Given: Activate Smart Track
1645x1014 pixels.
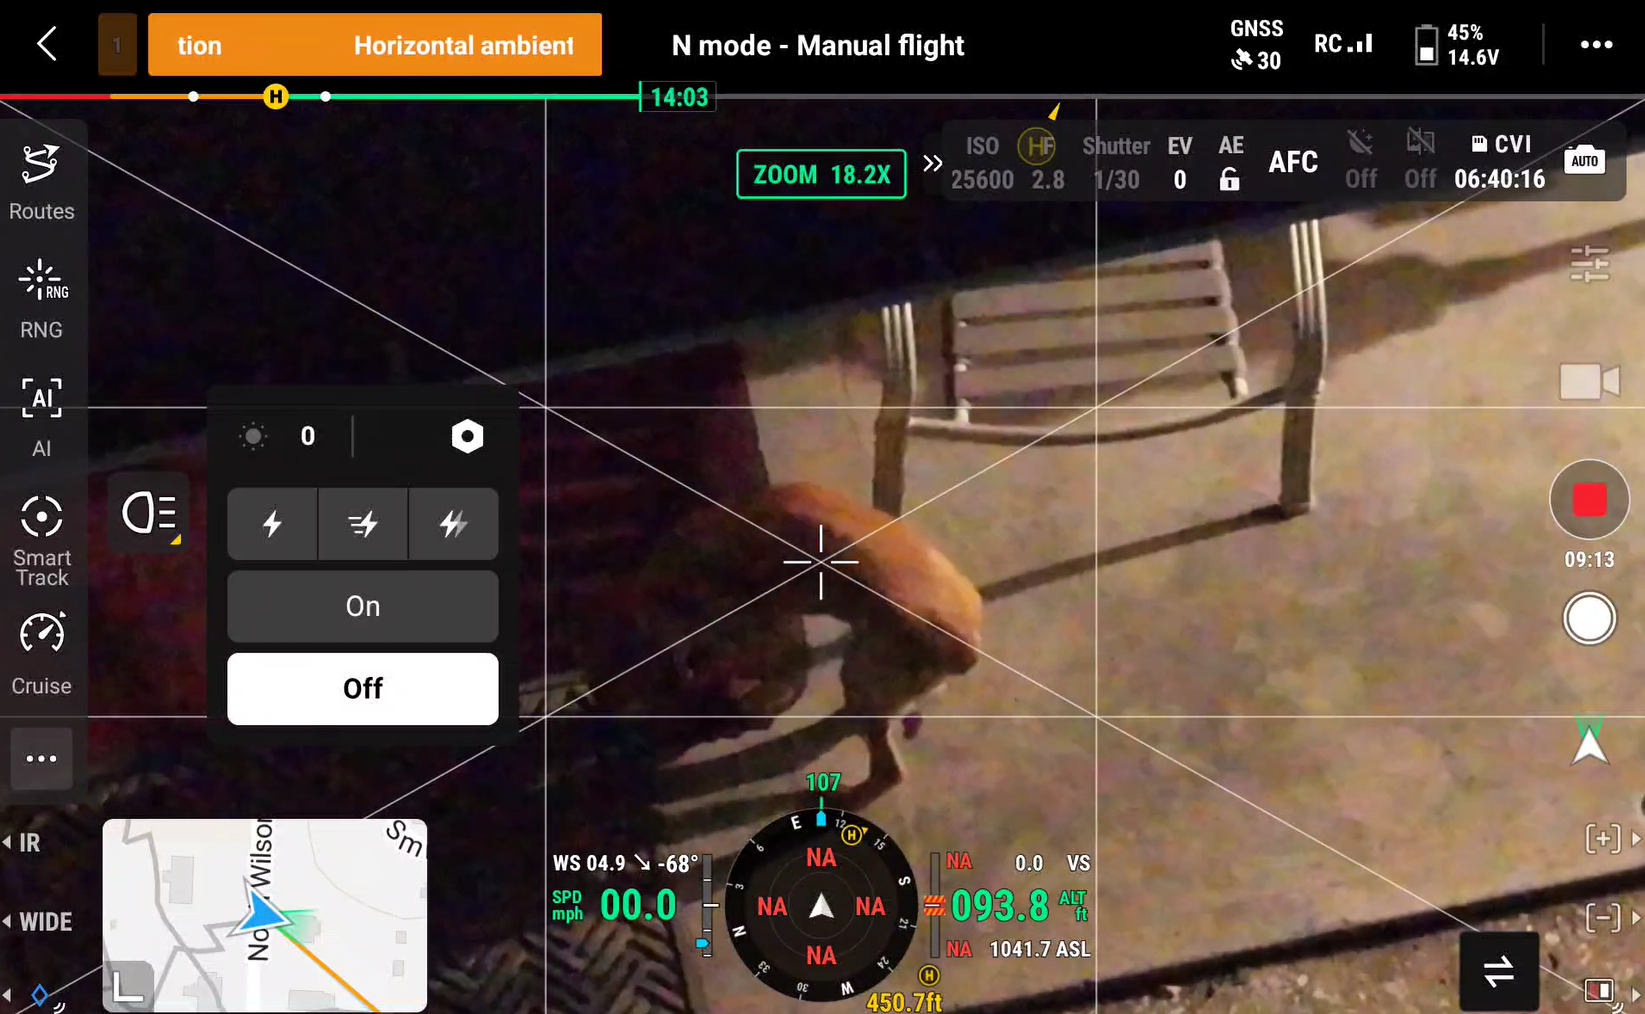Looking at the screenshot, I should point(41,540).
